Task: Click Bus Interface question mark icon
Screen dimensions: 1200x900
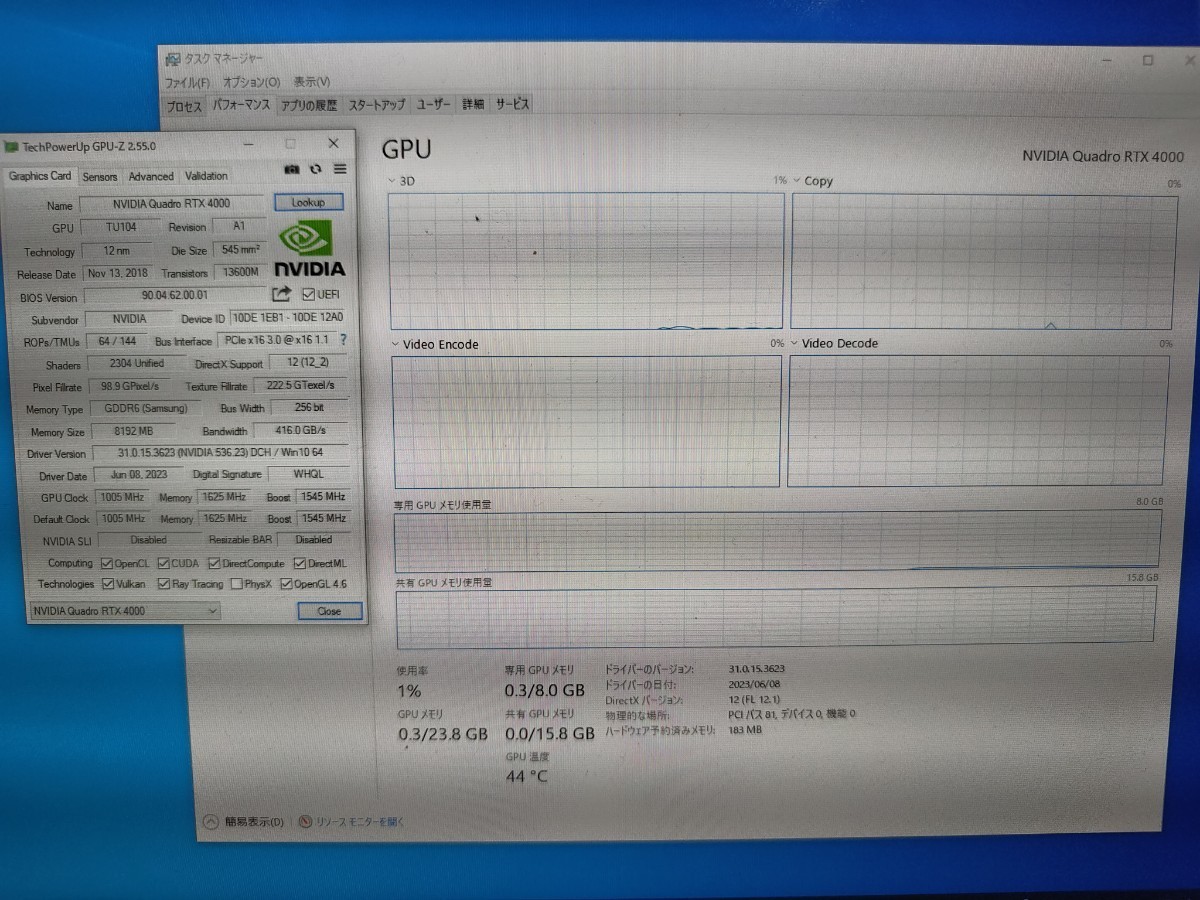Action: pos(343,340)
